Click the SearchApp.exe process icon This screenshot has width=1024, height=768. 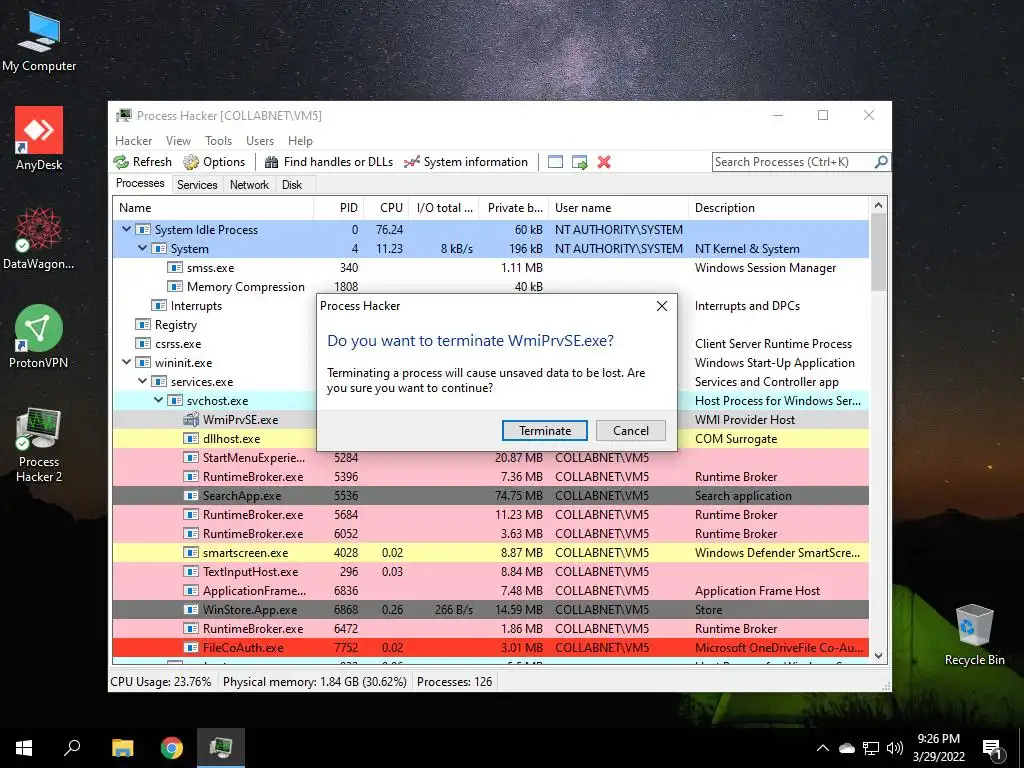click(x=191, y=496)
